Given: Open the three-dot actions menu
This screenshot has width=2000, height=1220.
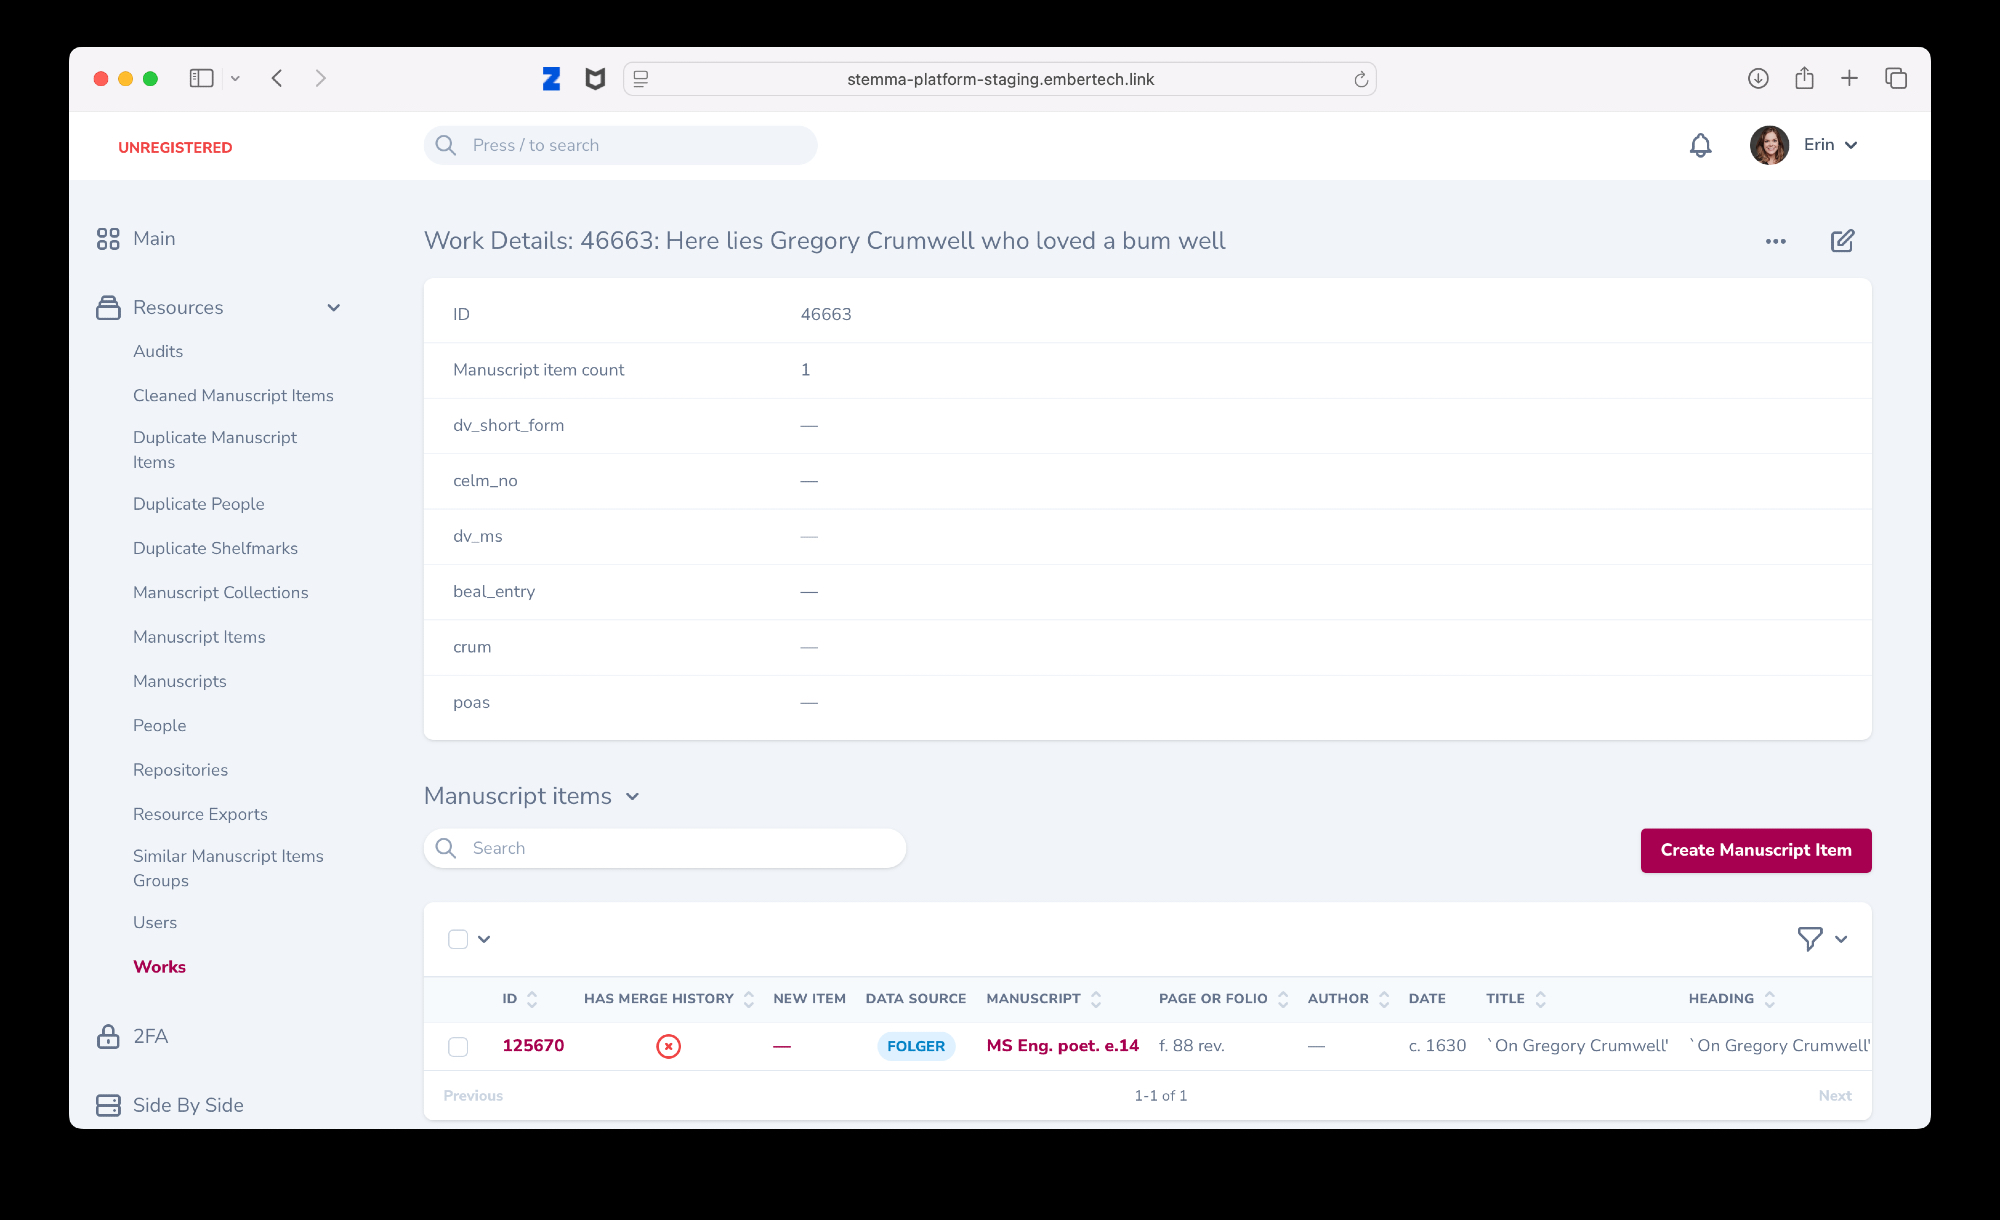Looking at the screenshot, I should [x=1775, y=241].
